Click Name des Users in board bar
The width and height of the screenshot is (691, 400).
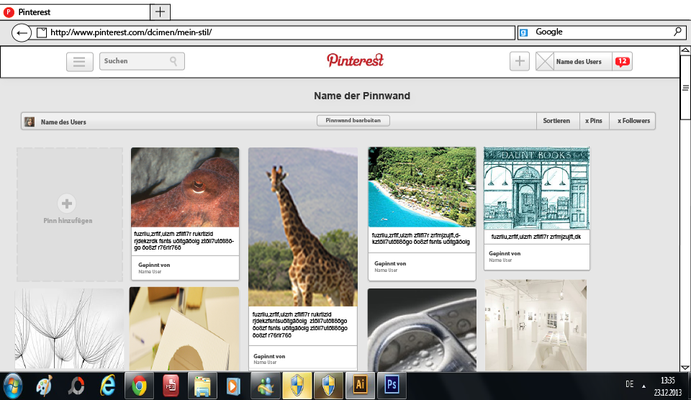click(63, 122)
